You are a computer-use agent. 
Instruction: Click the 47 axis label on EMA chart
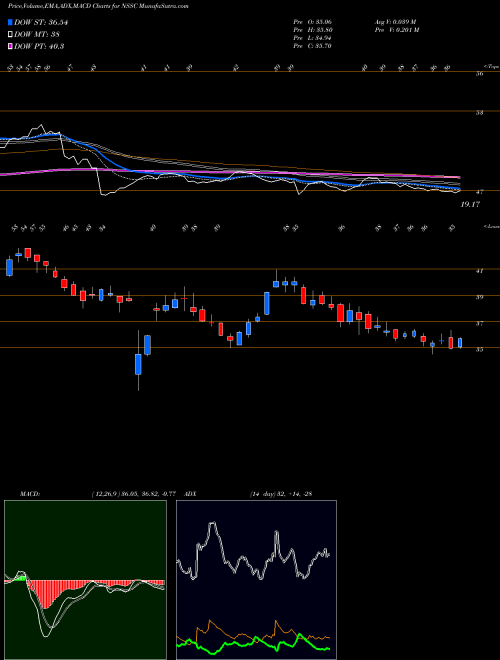479,192
